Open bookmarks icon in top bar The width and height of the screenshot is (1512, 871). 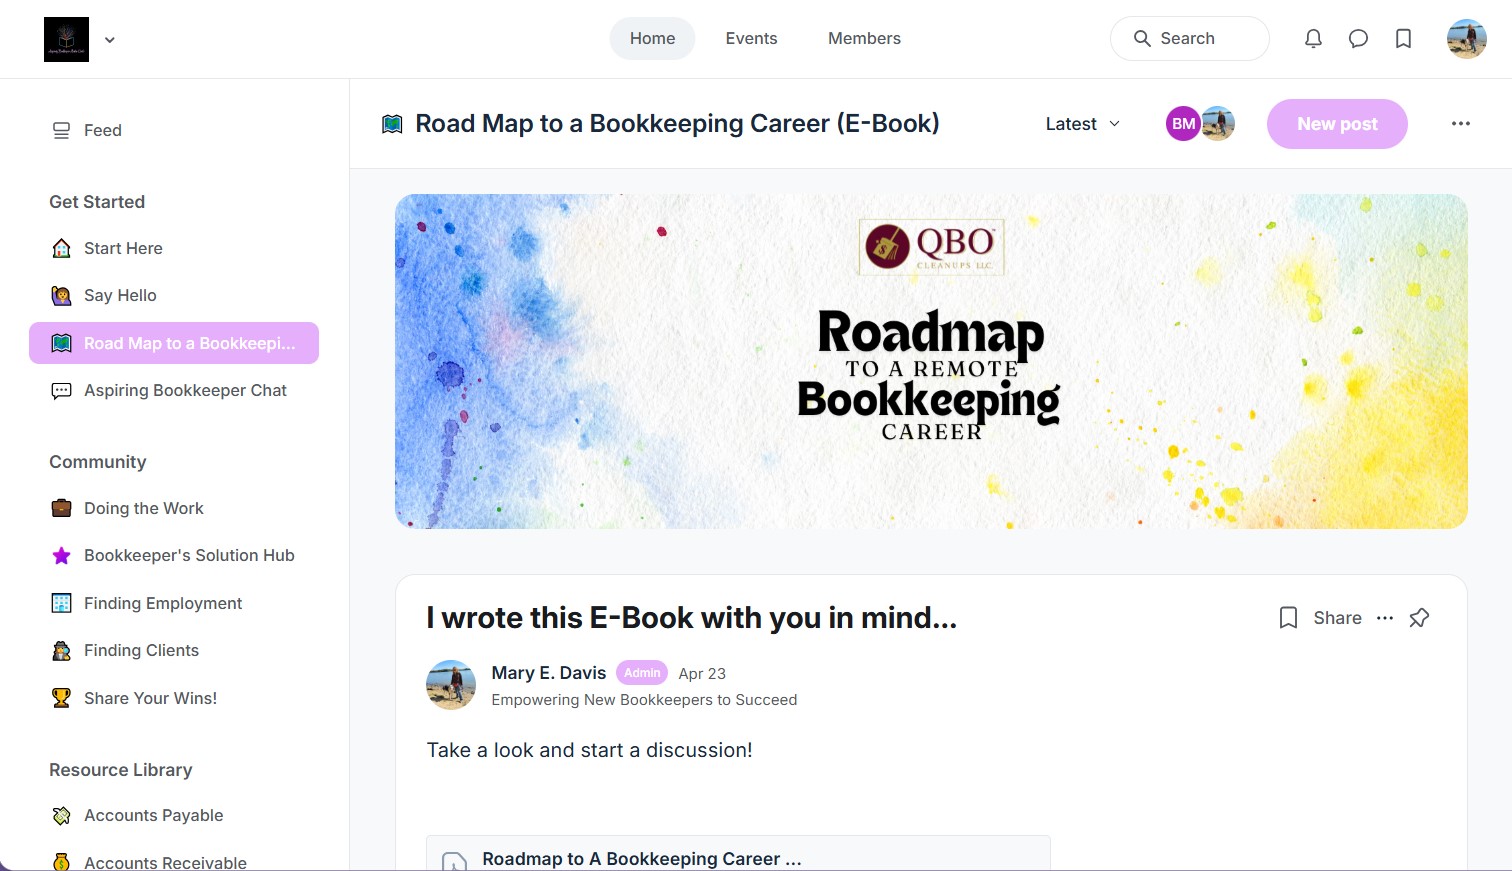pos(1403,39)
